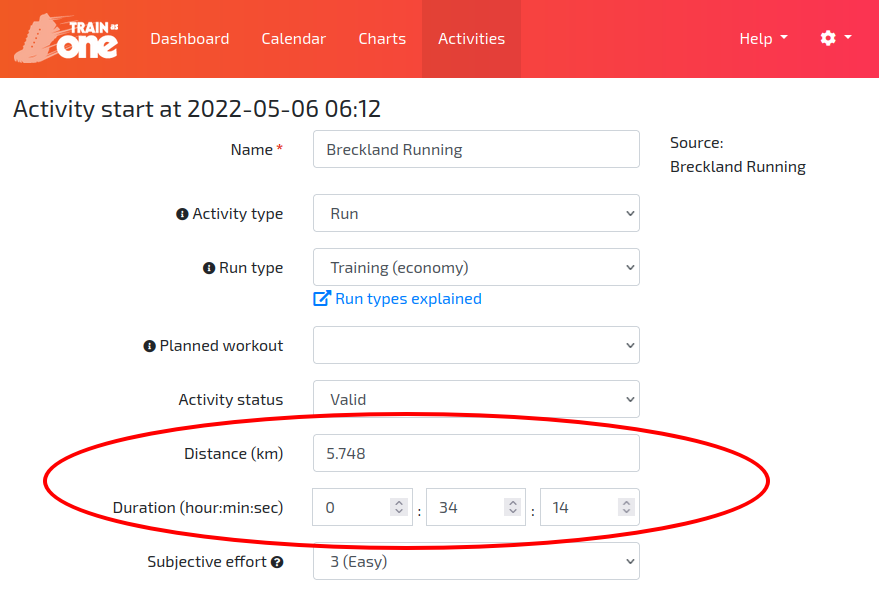This screenshot has height=590, width=879.
Task: Switch to the Charts tab
Action: (381, 38)
